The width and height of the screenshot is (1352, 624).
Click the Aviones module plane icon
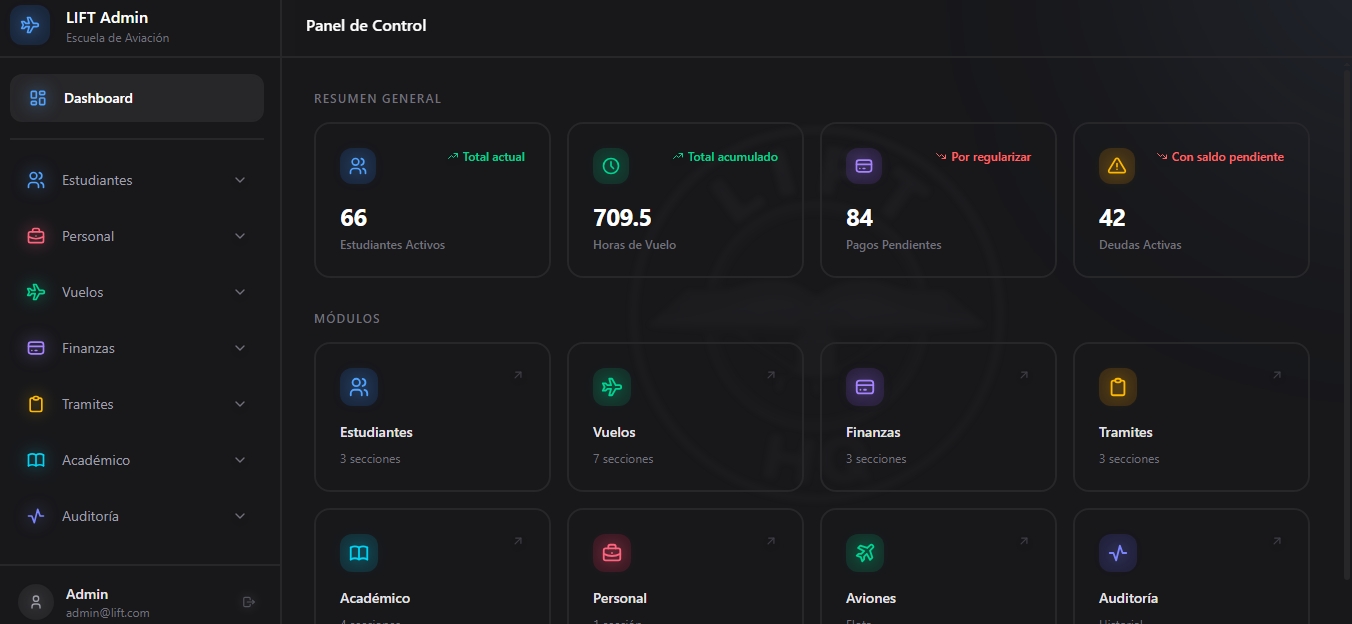click(x=864, y=553)
